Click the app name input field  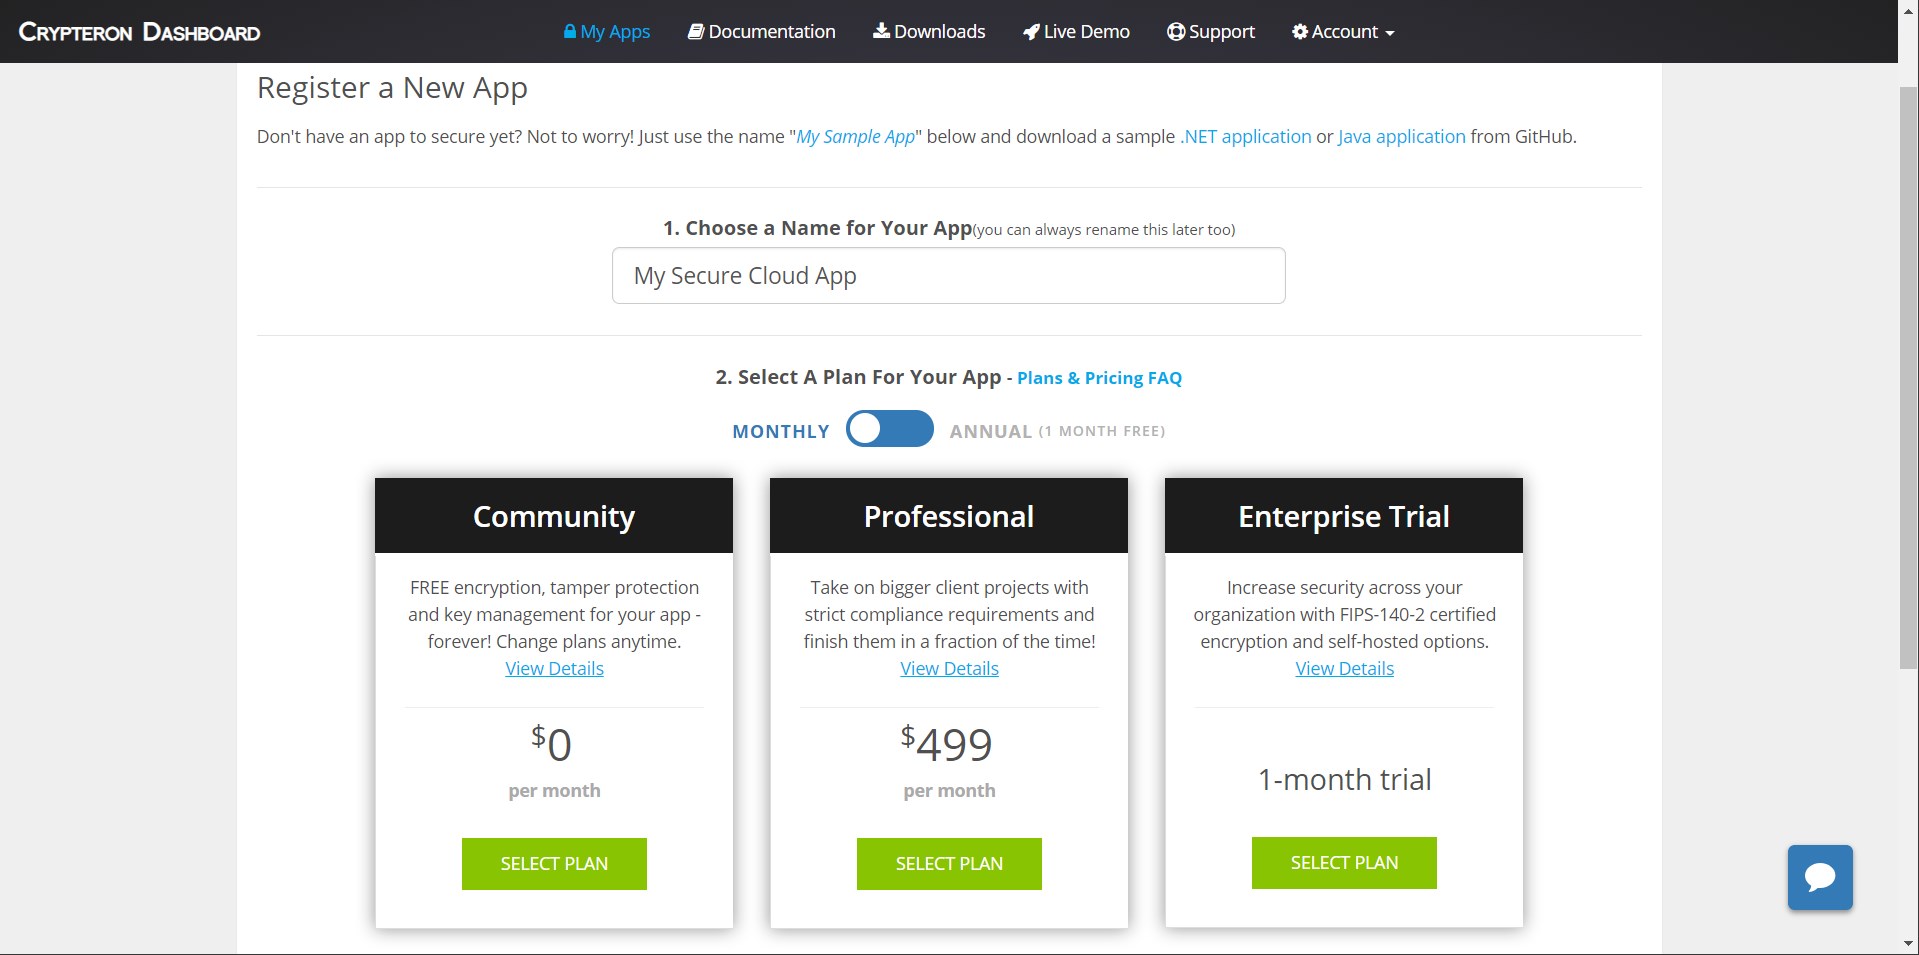948,276
